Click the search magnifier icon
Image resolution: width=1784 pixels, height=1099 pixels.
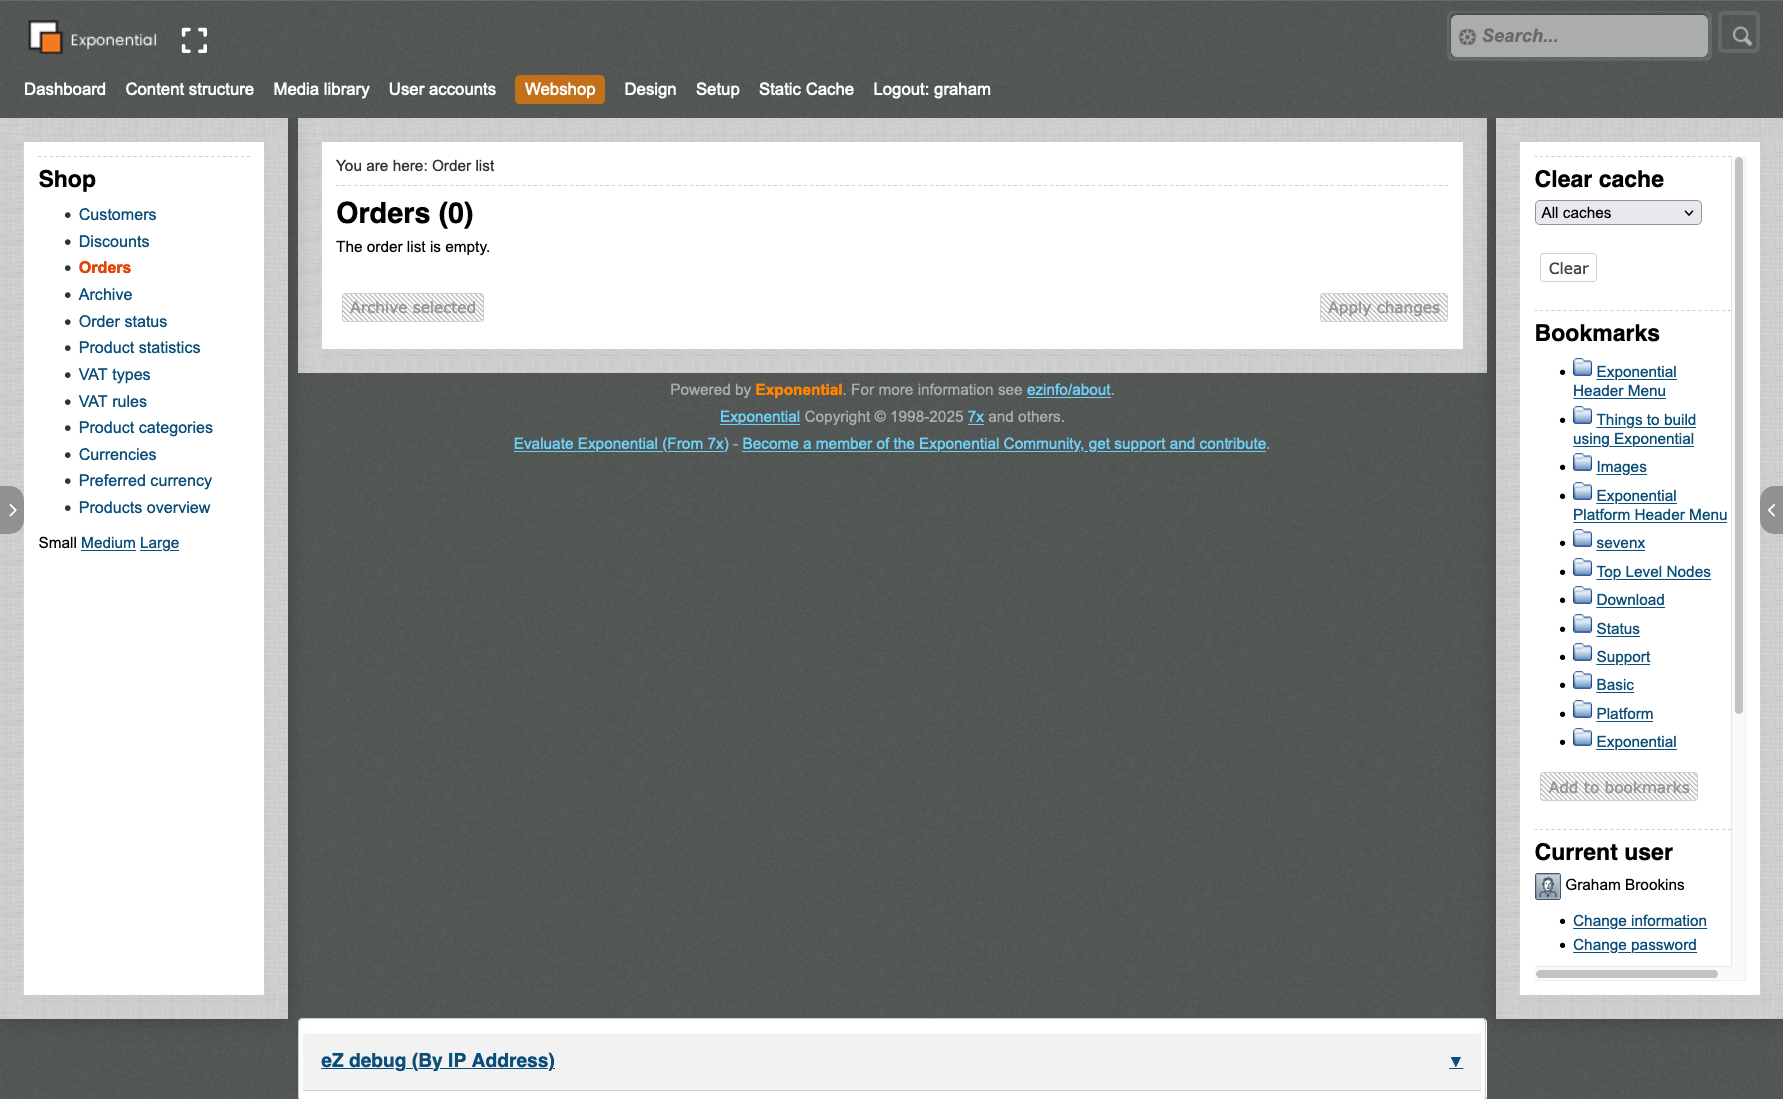1741,36
